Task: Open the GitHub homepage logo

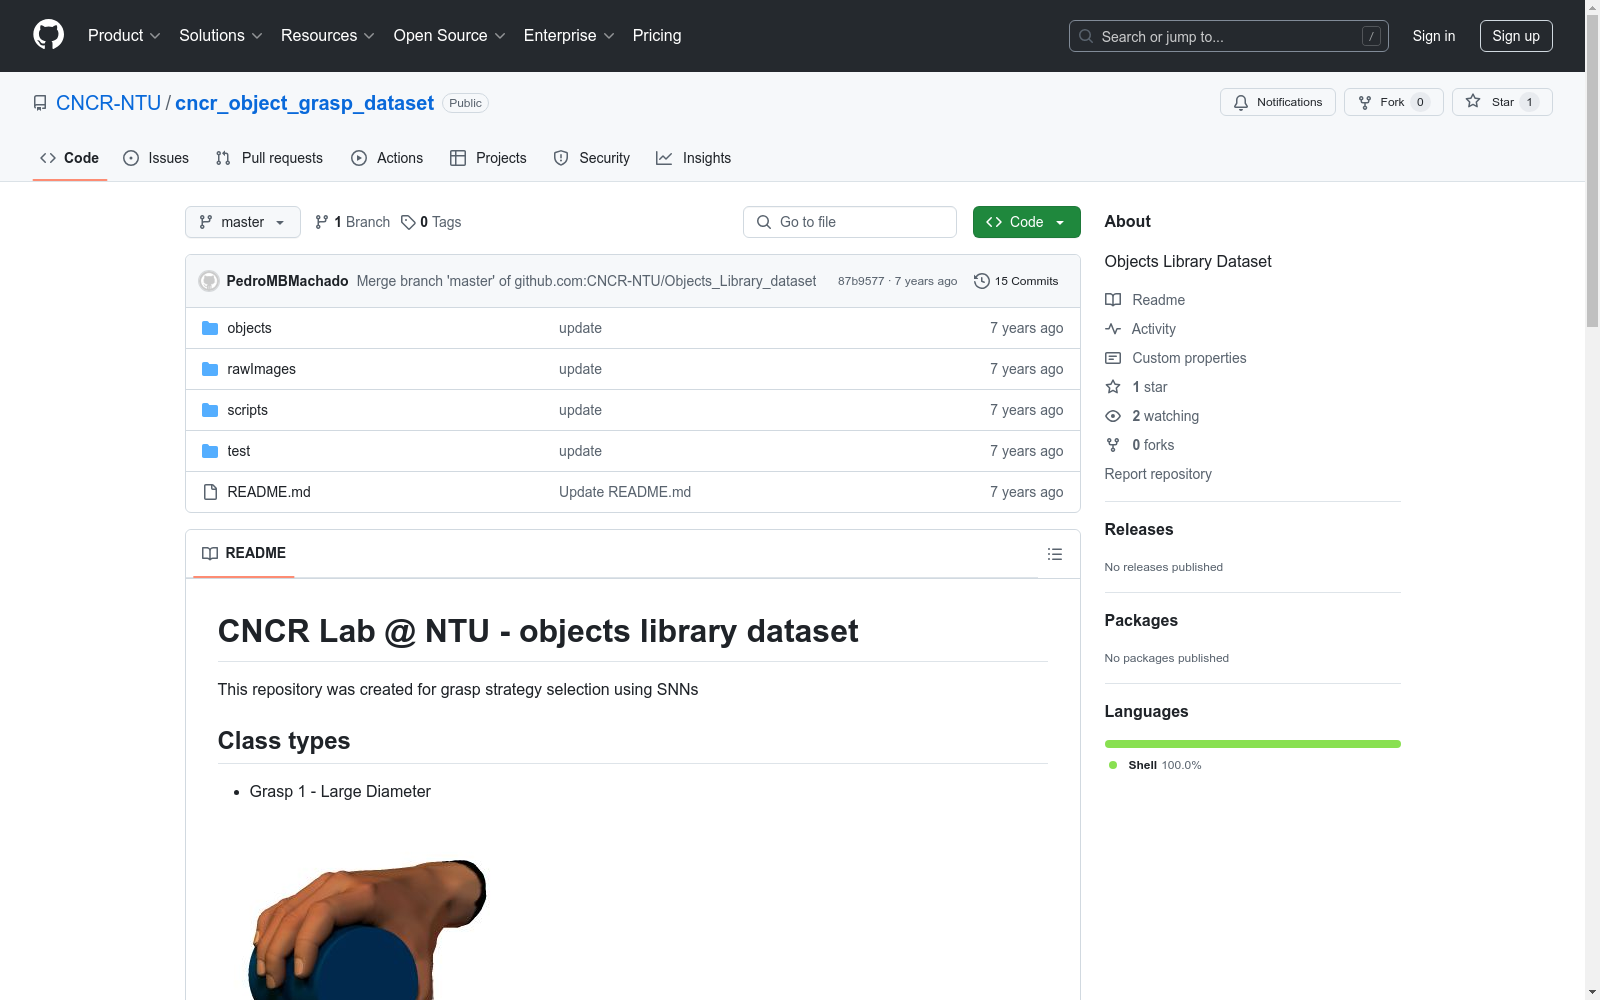Action: pos(48,35)
